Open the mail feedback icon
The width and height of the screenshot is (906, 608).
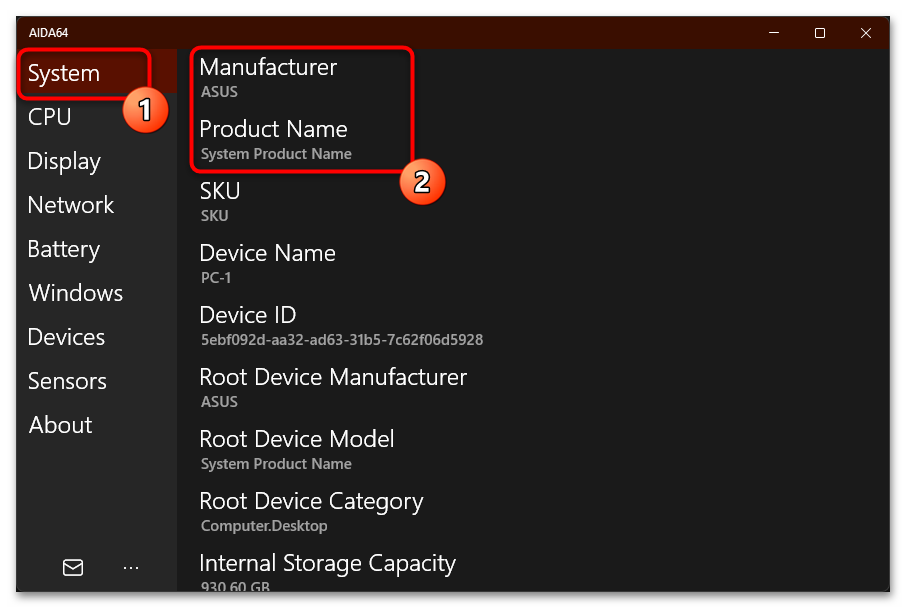73,568
